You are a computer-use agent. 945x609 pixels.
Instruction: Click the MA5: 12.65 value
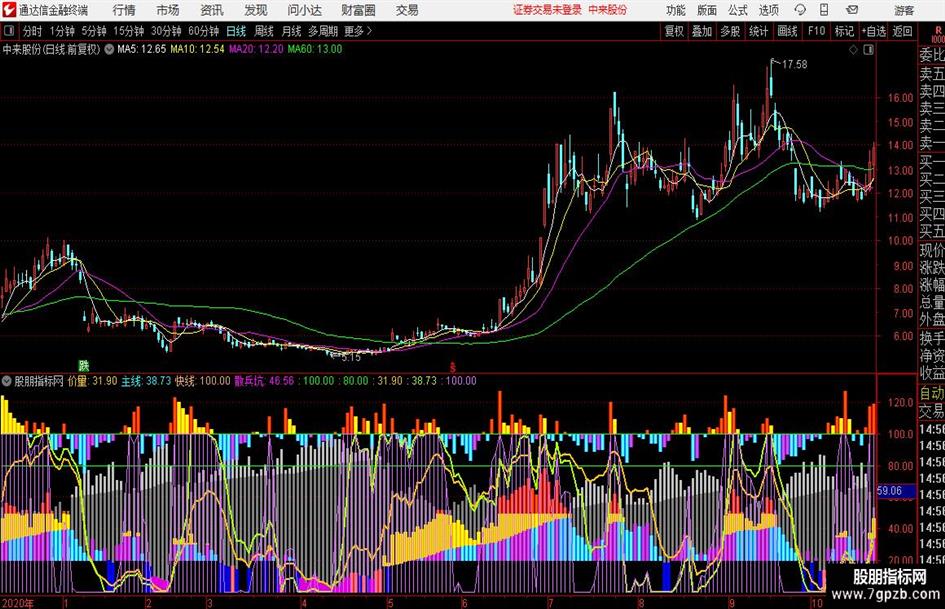click(x=142, y=49)
